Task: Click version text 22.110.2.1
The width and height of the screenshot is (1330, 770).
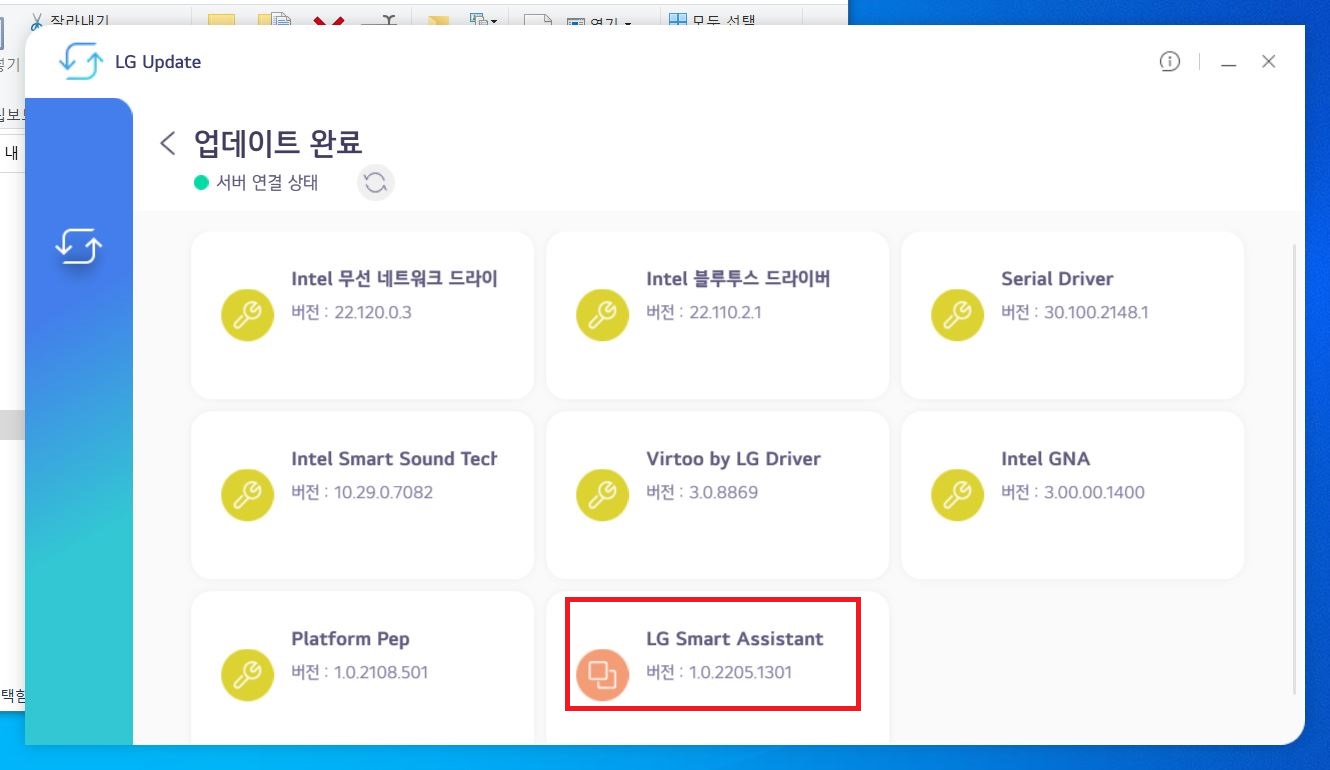Action: coord(725,312)
